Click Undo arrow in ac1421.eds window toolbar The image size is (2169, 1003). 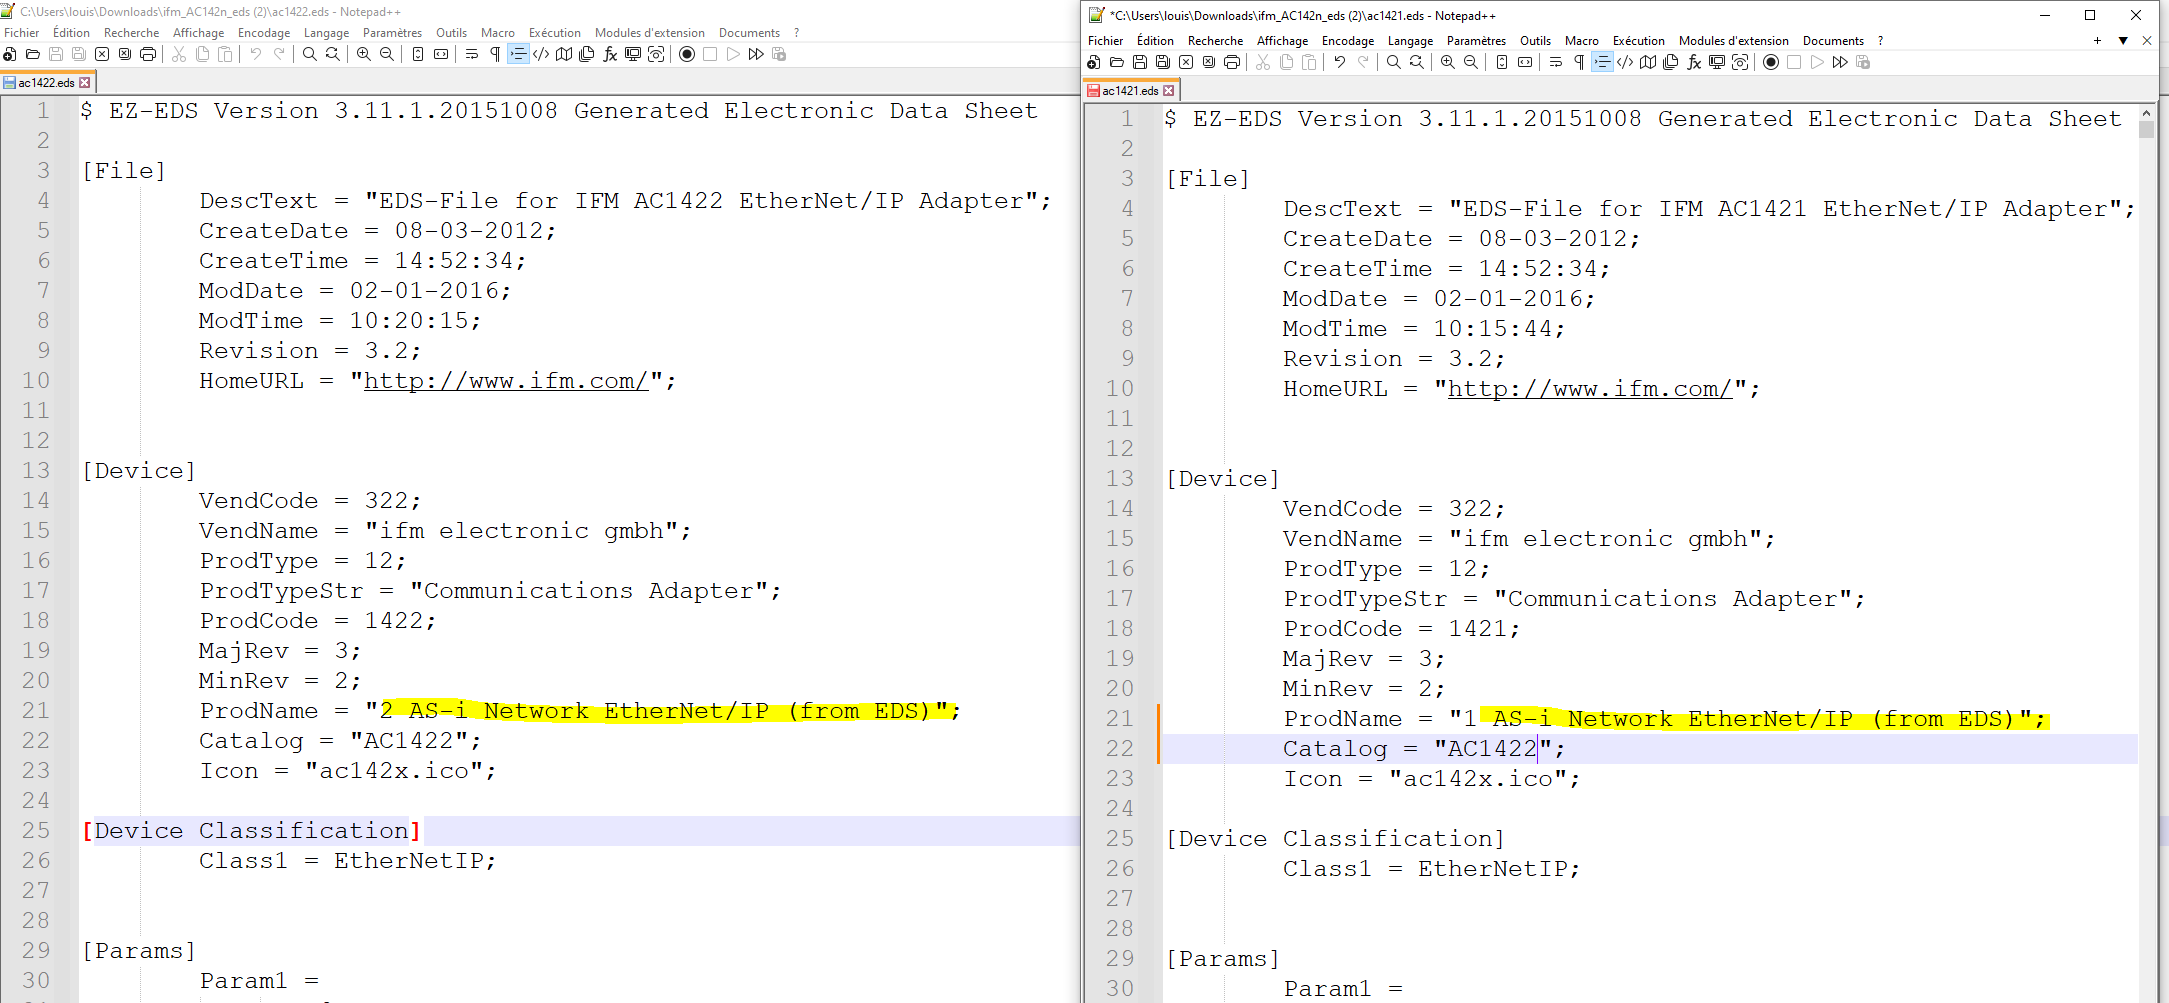point(1340,62)
